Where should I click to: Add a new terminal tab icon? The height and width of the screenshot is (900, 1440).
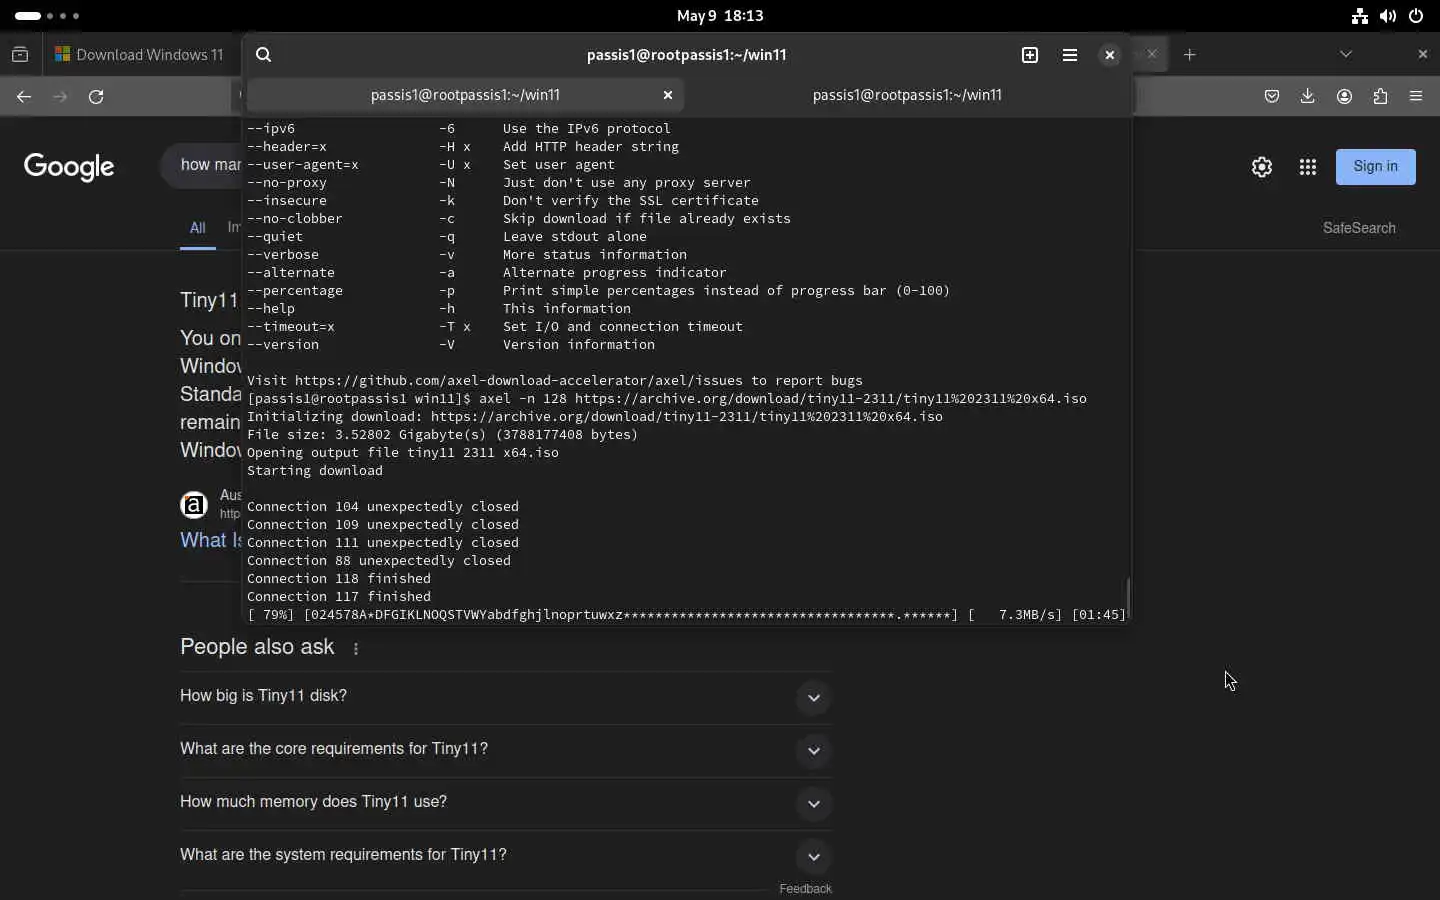[1030, 55]
